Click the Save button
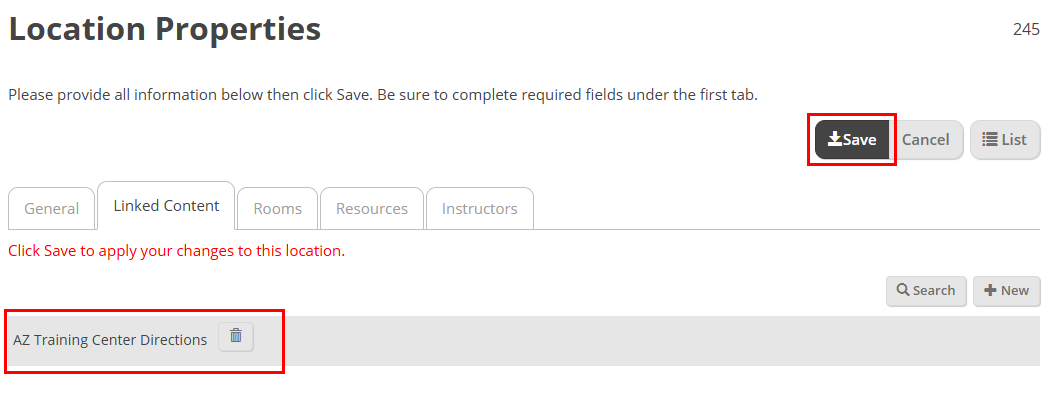Screen dimensions: 1047x397 [x=852, y=139]
